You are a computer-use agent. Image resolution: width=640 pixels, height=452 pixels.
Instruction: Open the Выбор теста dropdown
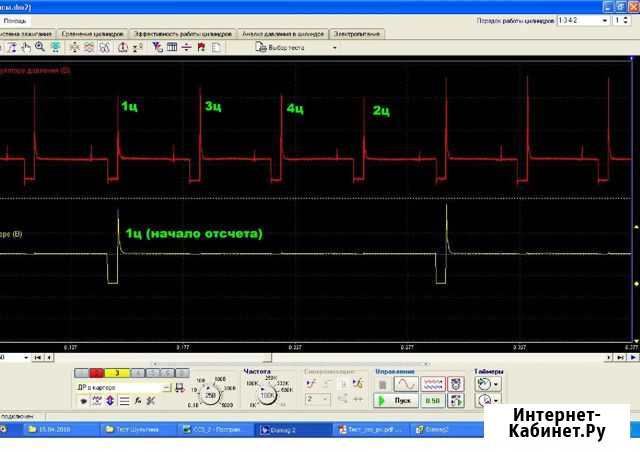click(296, 48)
